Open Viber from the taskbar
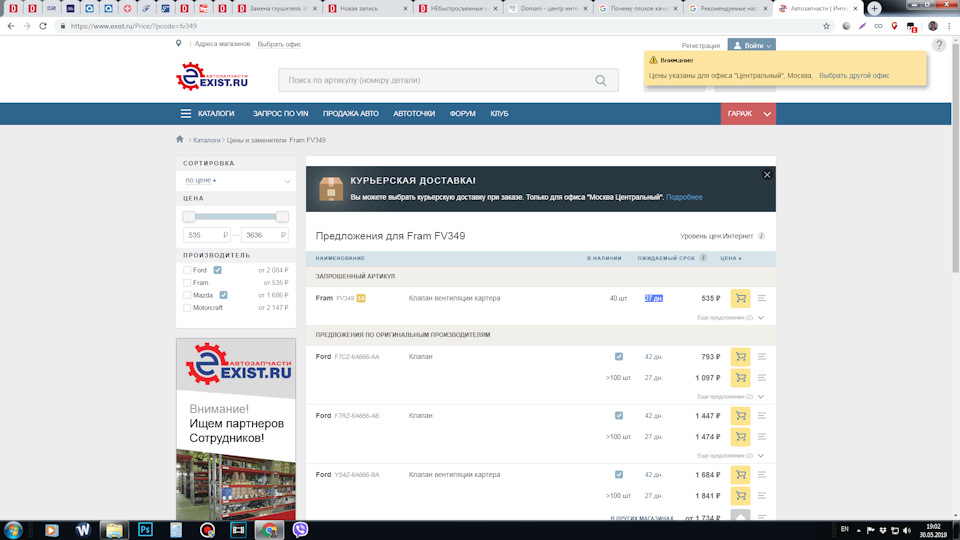960x540 pixels. [300, 530]
